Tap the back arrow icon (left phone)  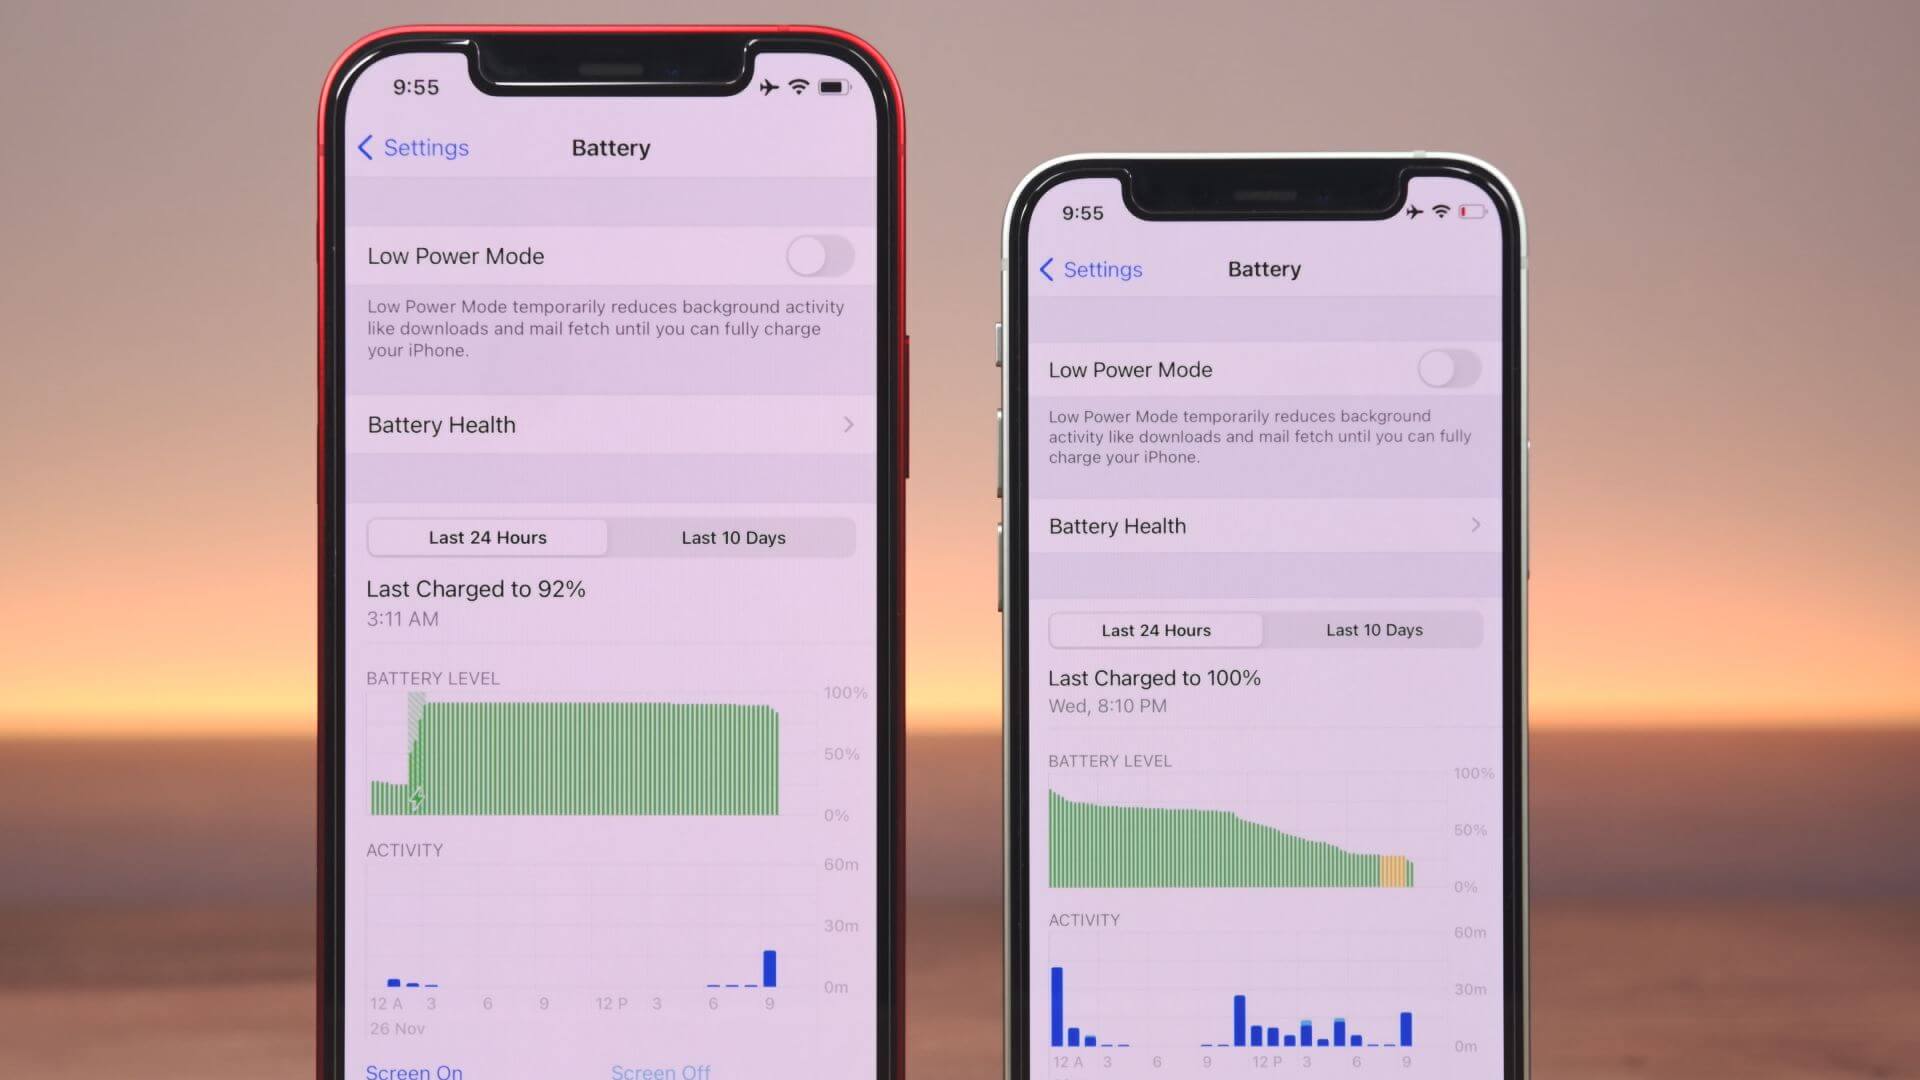click(367, 146)
